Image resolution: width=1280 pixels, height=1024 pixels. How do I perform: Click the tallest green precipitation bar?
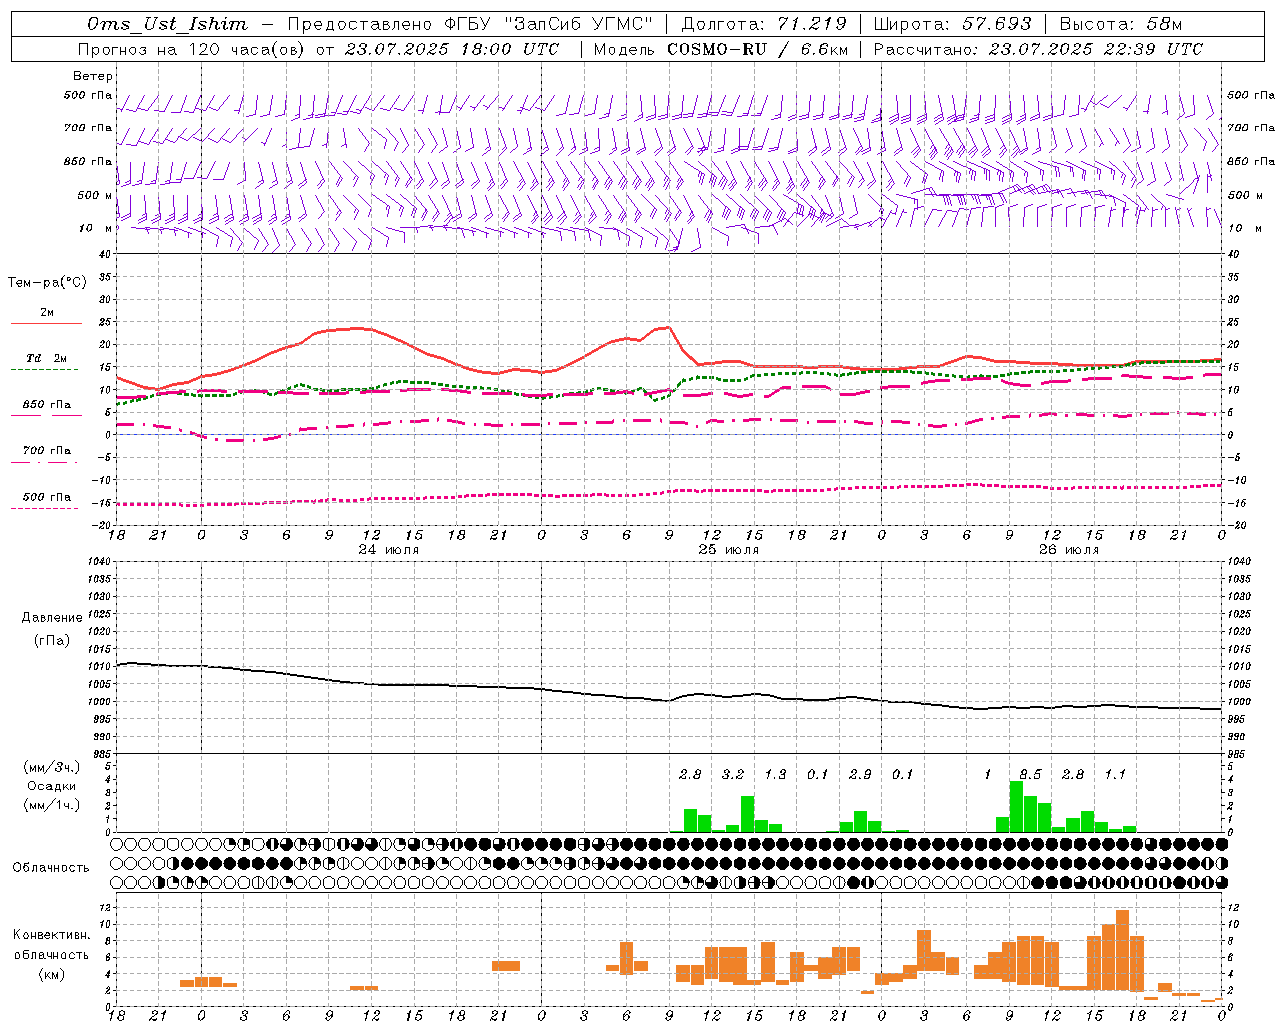pos(1016,806)
